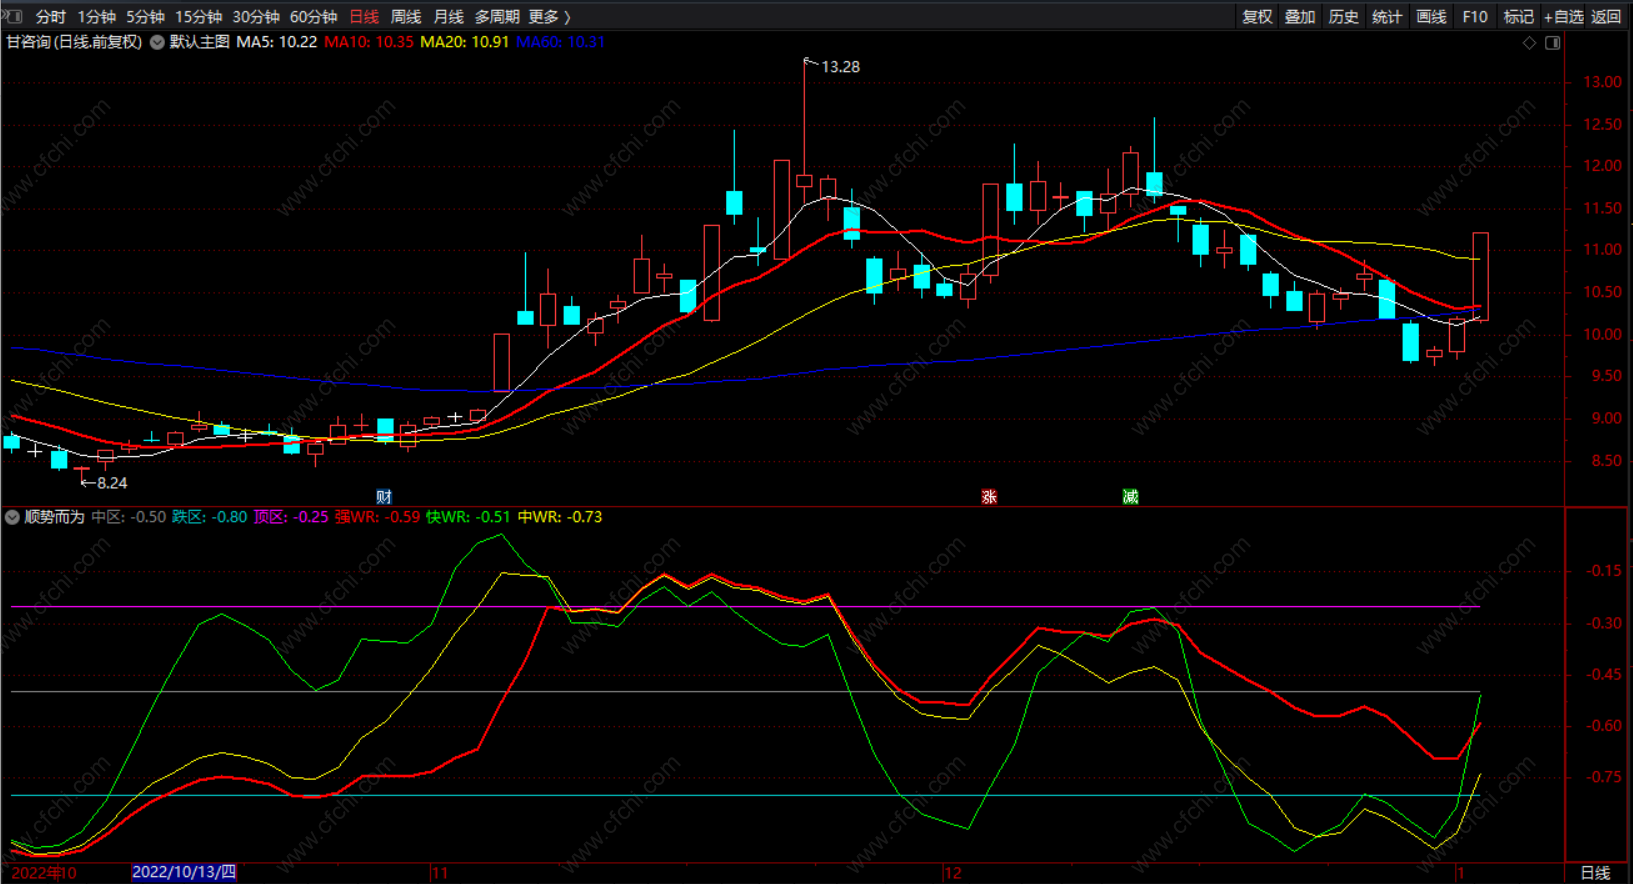Click the diamond icon above price axis
Image resolution: width=1633 pixels, height=884 pixels.
click(1529, 43)
